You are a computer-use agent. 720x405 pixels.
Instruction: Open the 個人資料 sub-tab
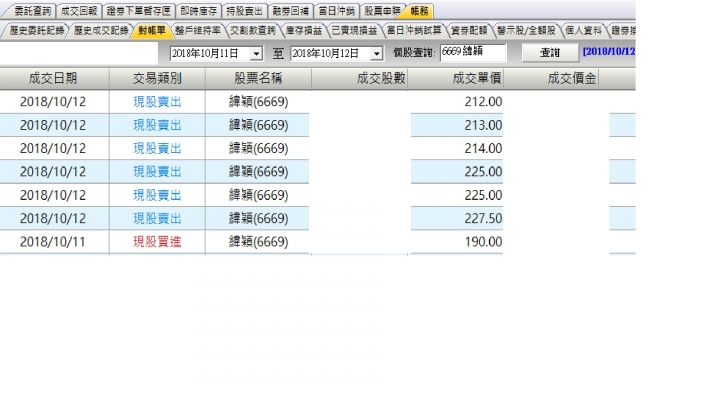tap(583, 31)
